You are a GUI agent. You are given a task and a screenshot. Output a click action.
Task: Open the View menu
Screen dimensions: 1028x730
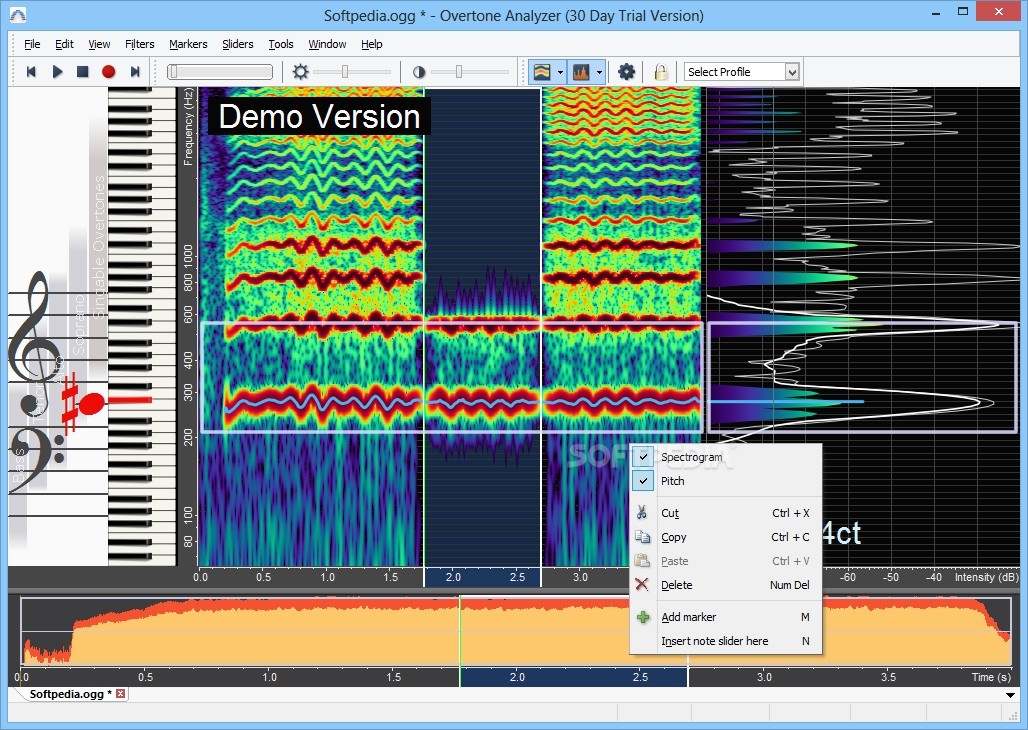coord(99,44)
